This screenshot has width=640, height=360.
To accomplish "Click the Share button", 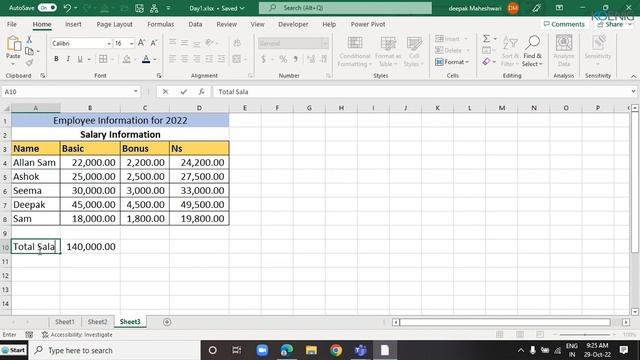I will 614,24.
